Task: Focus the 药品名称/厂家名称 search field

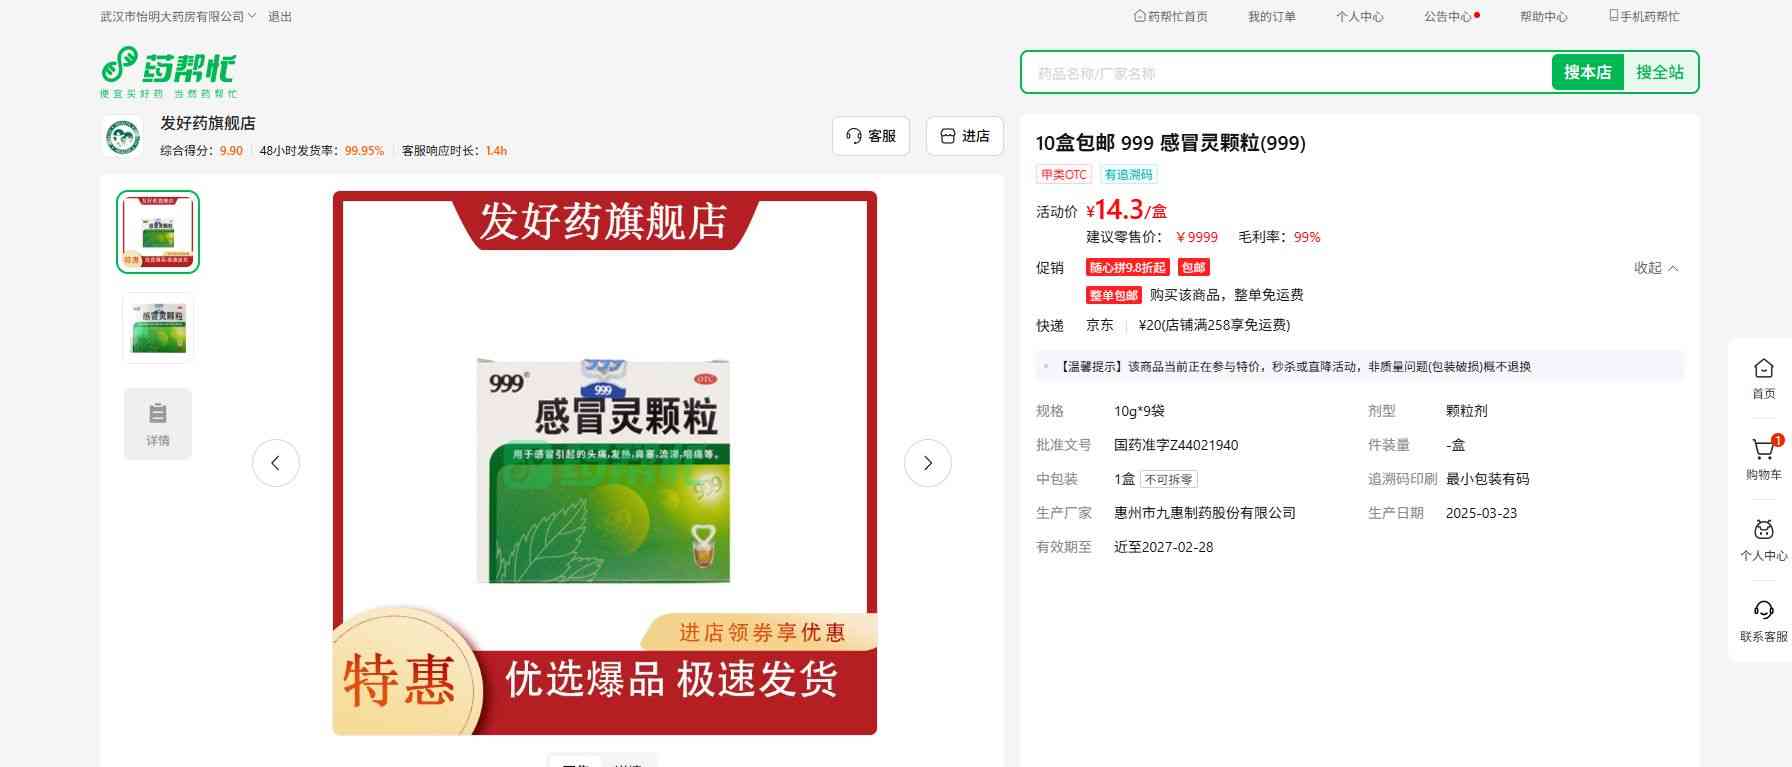Action: 1285,73
